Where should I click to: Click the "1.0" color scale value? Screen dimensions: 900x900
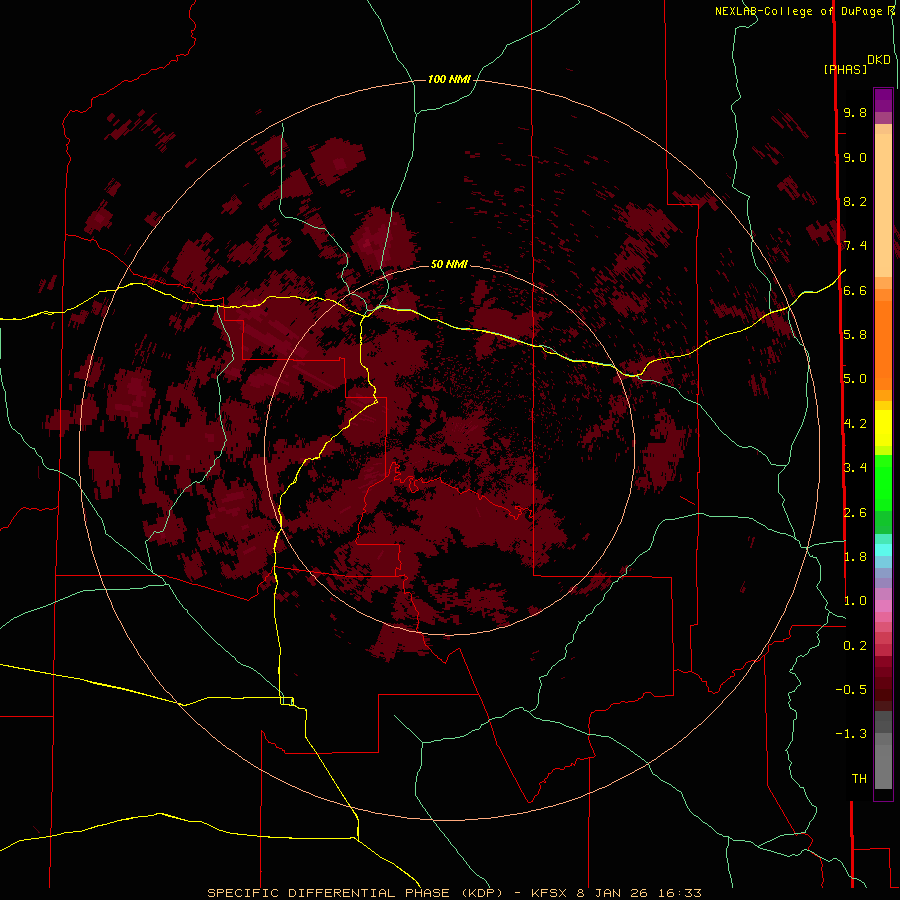point(855,601)
